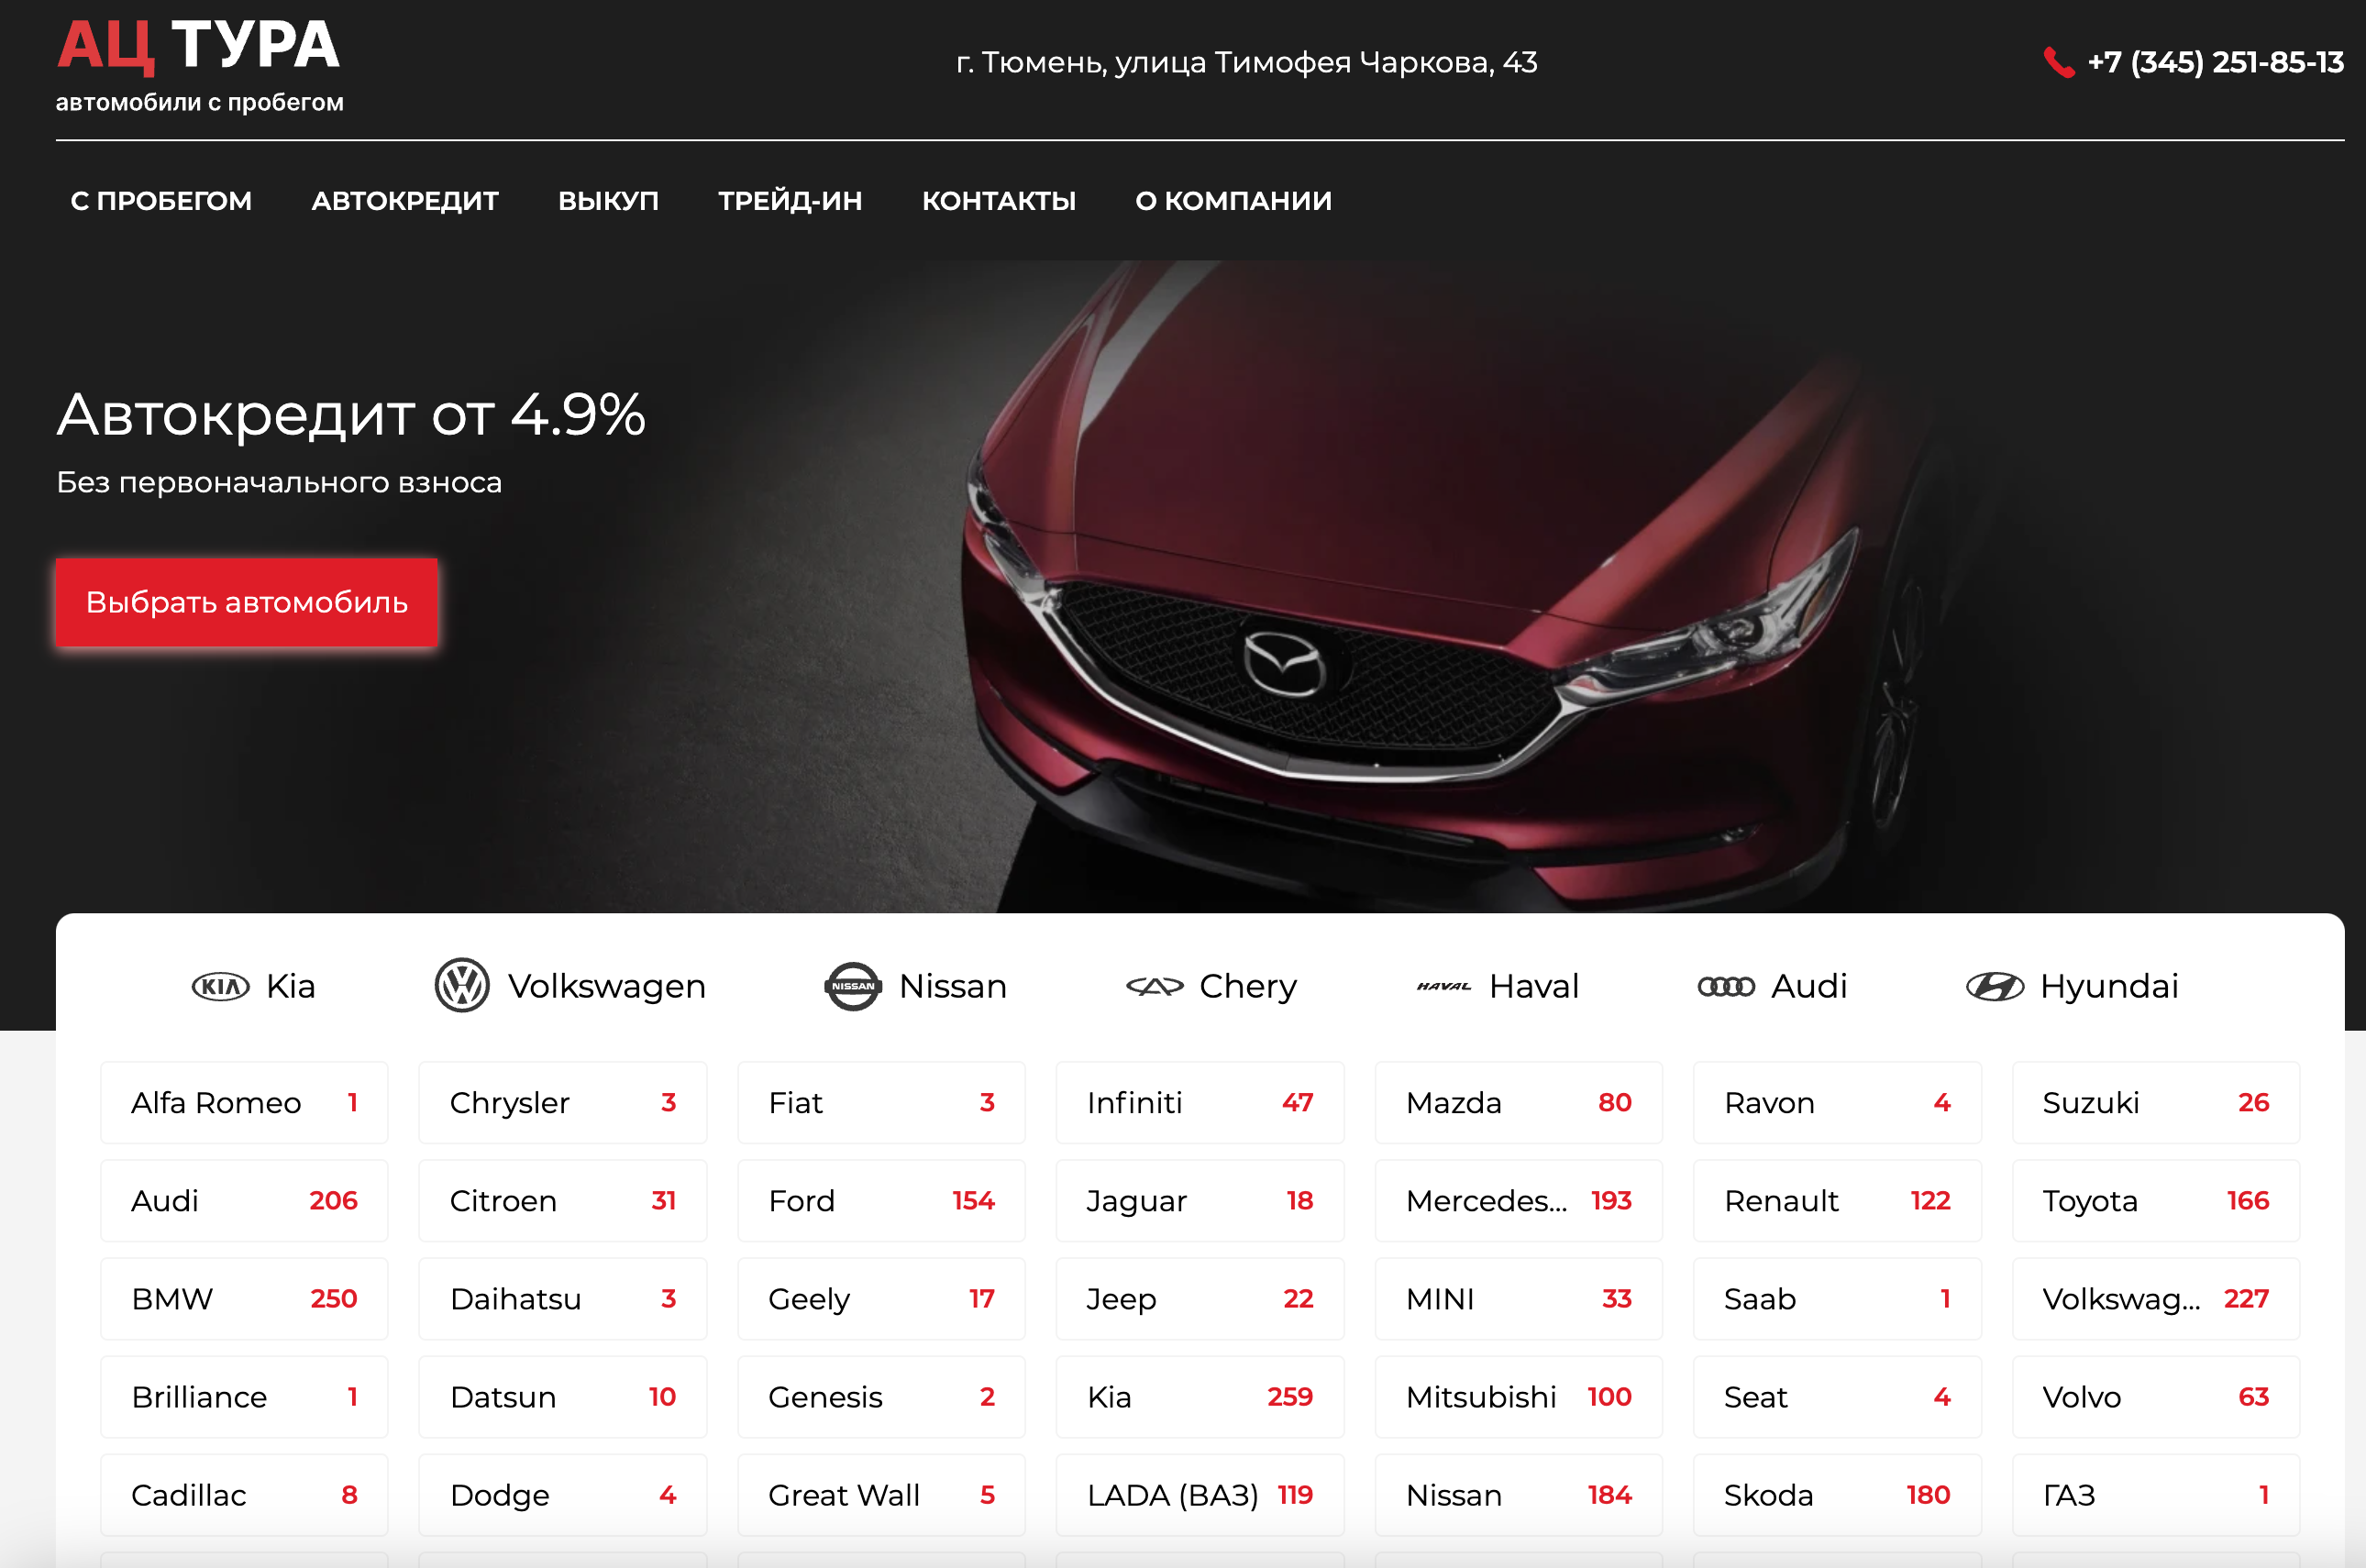This screenshot has width=2366, height=1568.
Task: Click the Haval logo icon
Action: pyautogui.click(x=1444, y=987)
